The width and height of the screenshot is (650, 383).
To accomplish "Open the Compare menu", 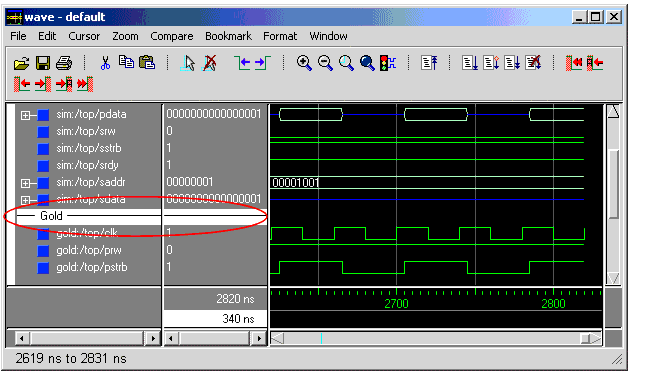I will tap(172, 36).
